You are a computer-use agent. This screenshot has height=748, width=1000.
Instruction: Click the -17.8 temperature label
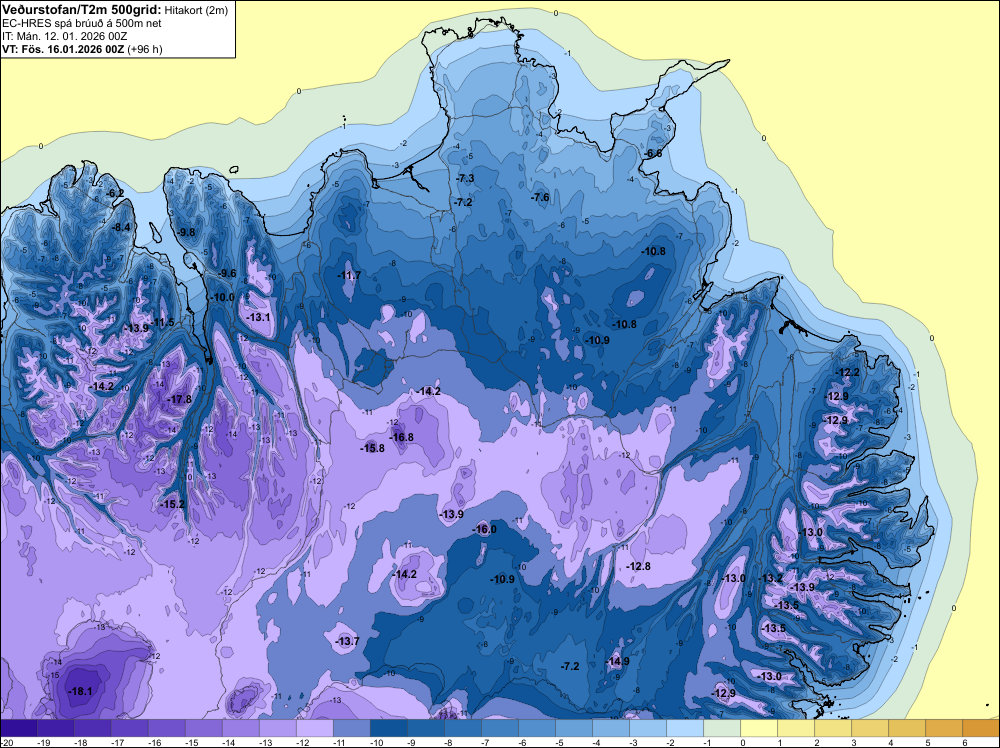[179, 400]
